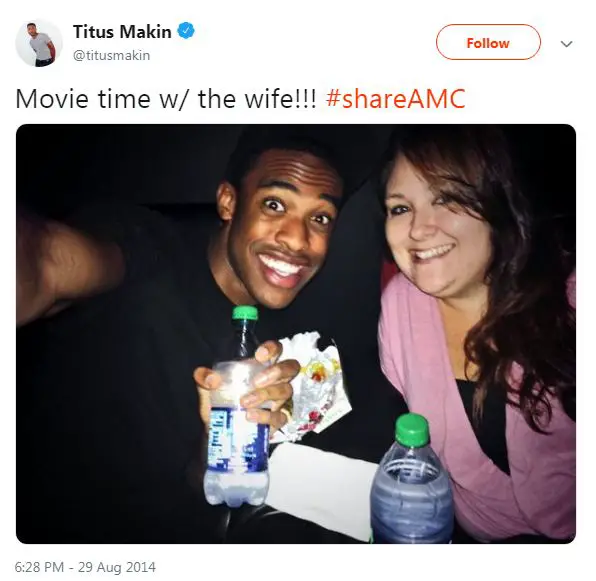Expand the tweet options chevron
This screenshot has height=581, width=596.
[566, 44]
